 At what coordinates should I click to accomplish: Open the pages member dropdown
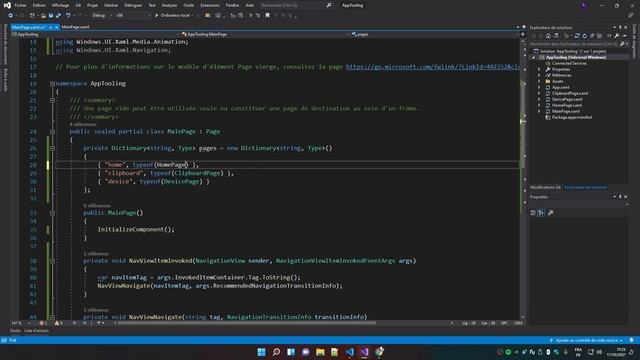pos(435,34)
